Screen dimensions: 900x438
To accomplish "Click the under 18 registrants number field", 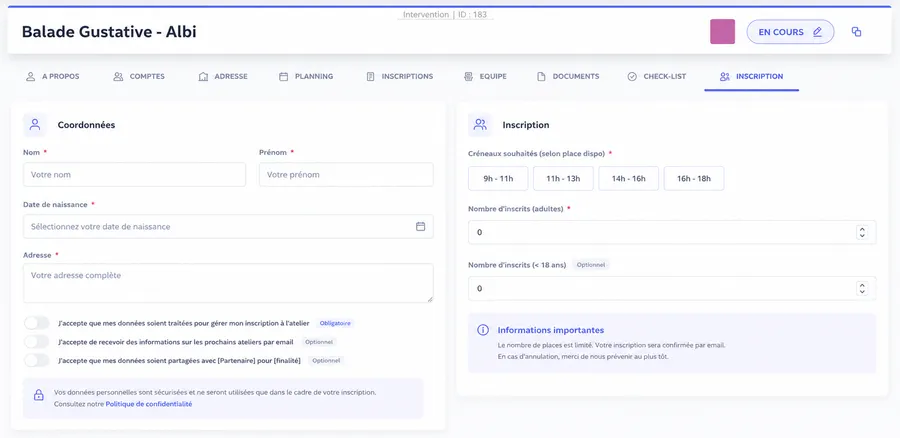I will coord(672,288).
